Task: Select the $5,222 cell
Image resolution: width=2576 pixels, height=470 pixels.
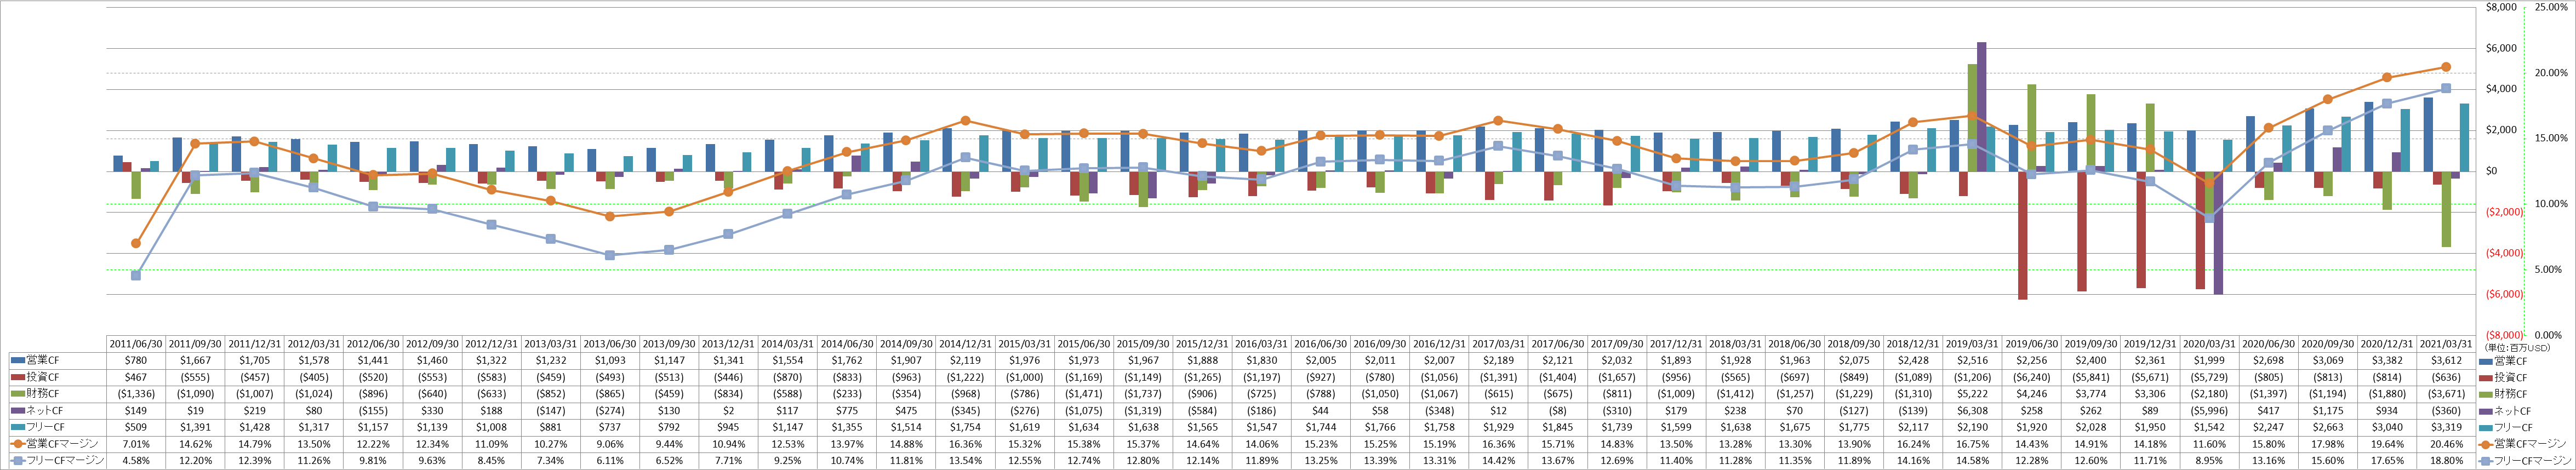Action: (x=1971, y=394)
